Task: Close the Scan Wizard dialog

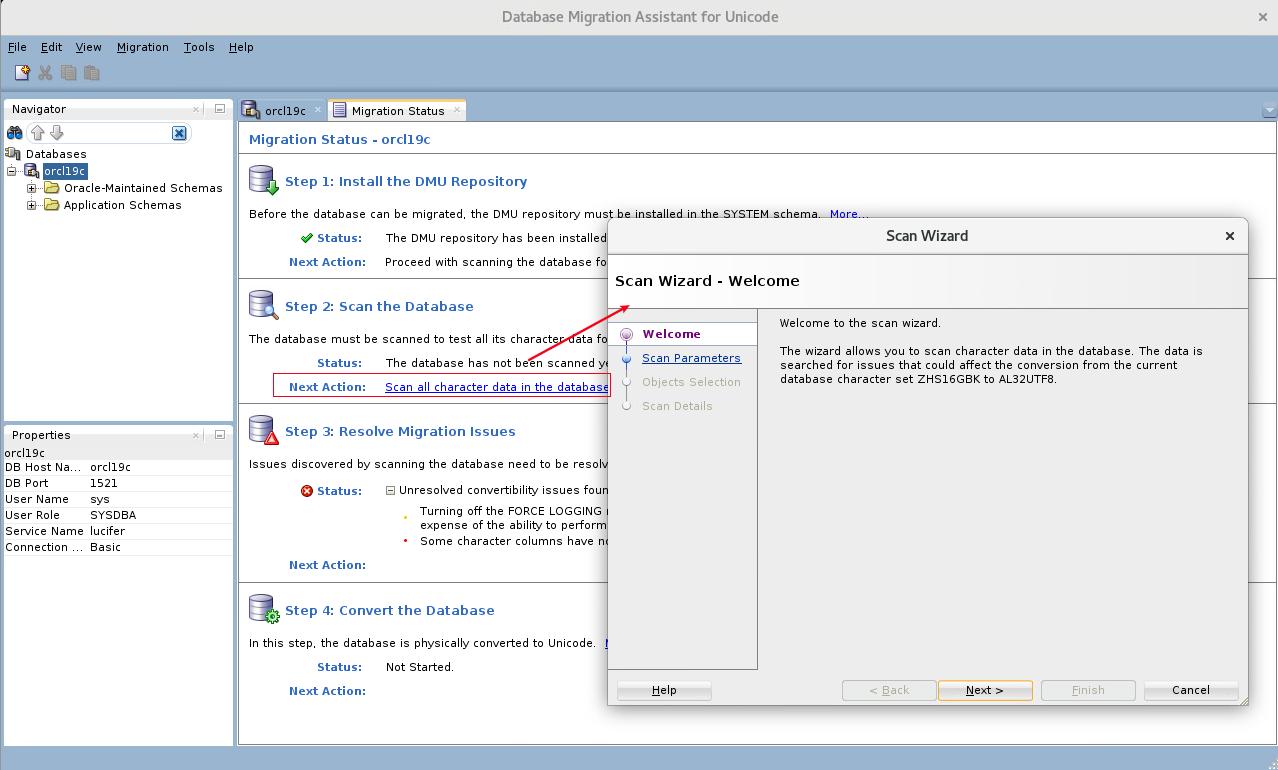Action: pos(1230,236)
